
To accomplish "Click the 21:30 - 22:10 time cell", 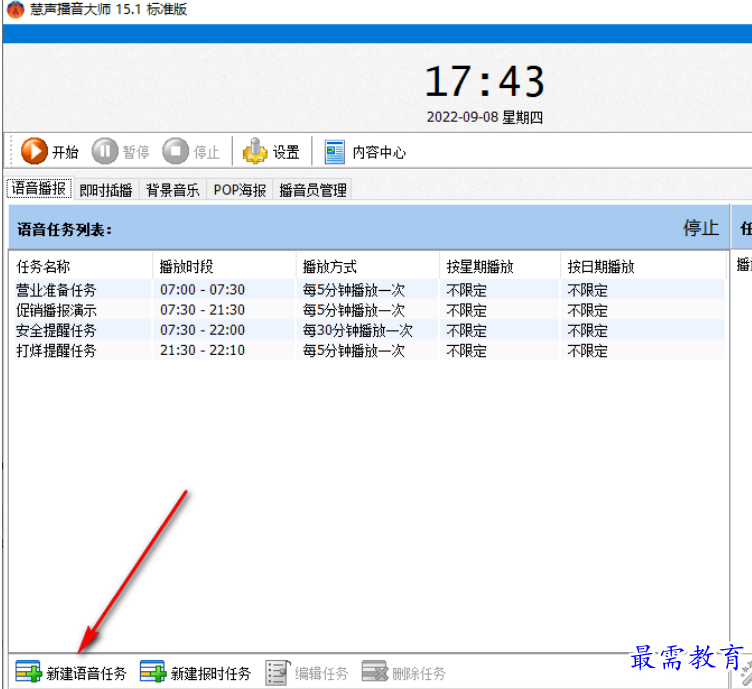I will pyautogui.click(x=202, y=350).
